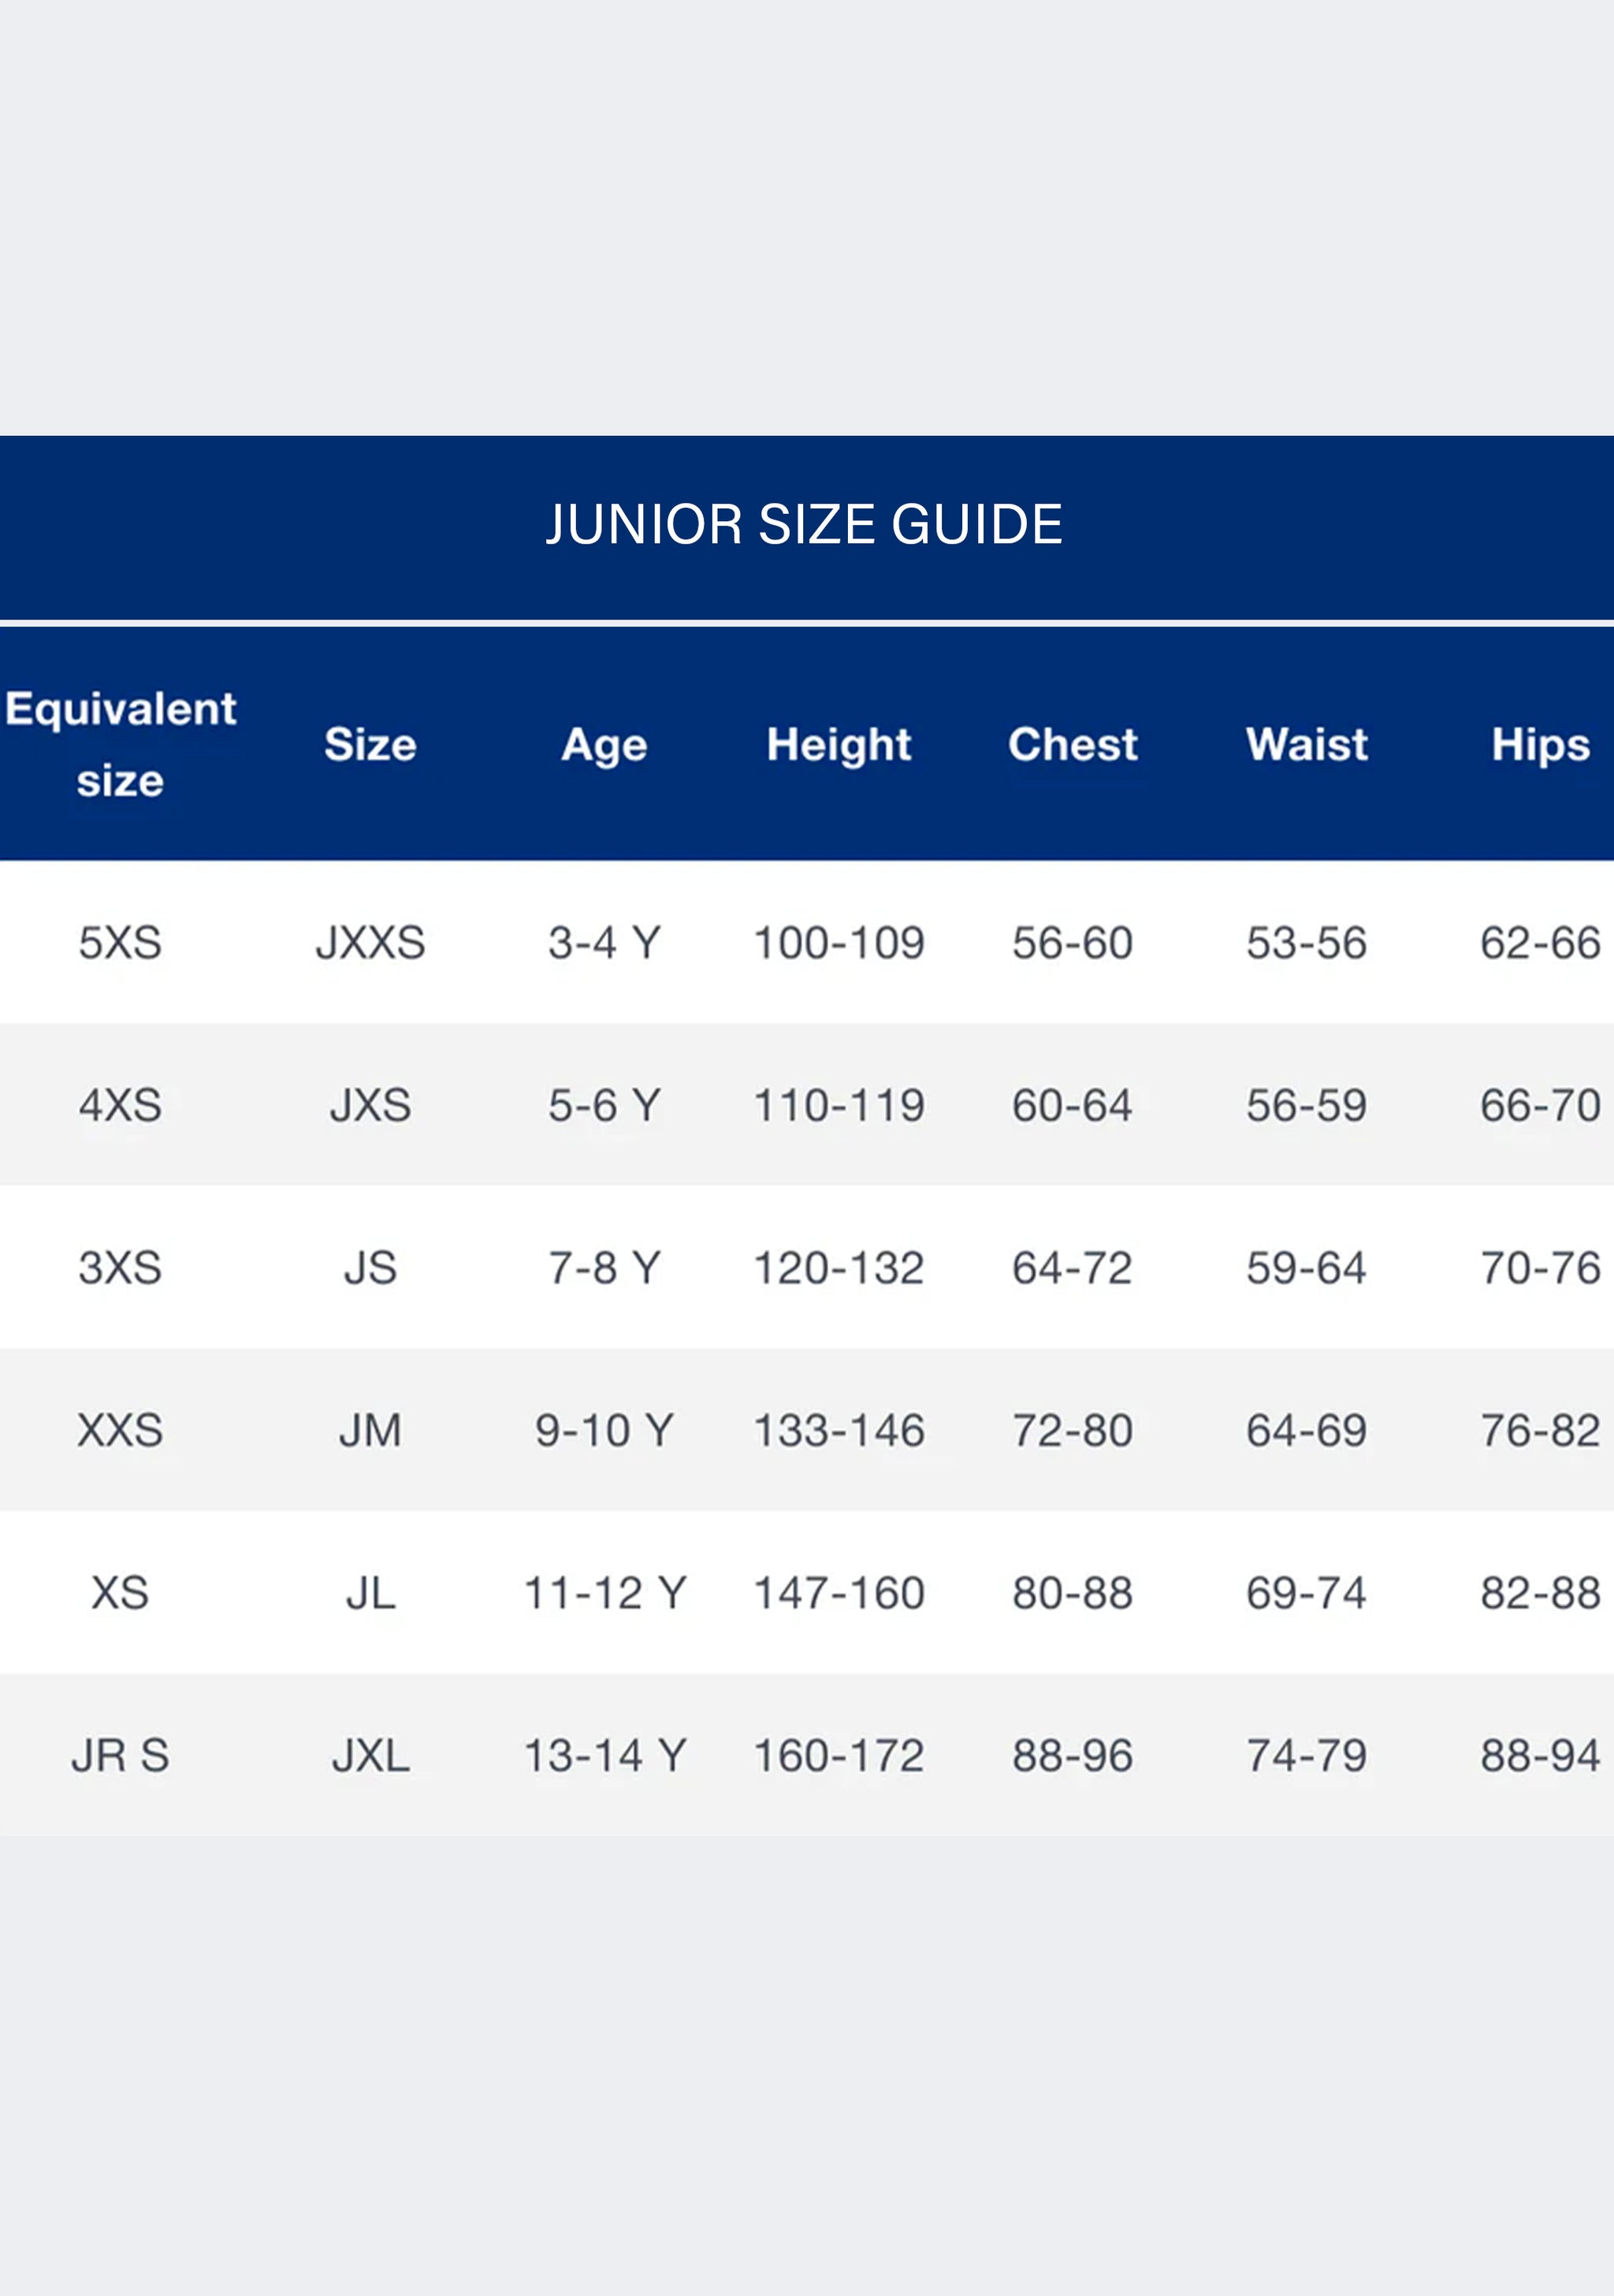Select the 11-12 Y age cell
The width and height of the screenshot is (1614, 2296).
pyautogui.click(x=604, y=1593)
